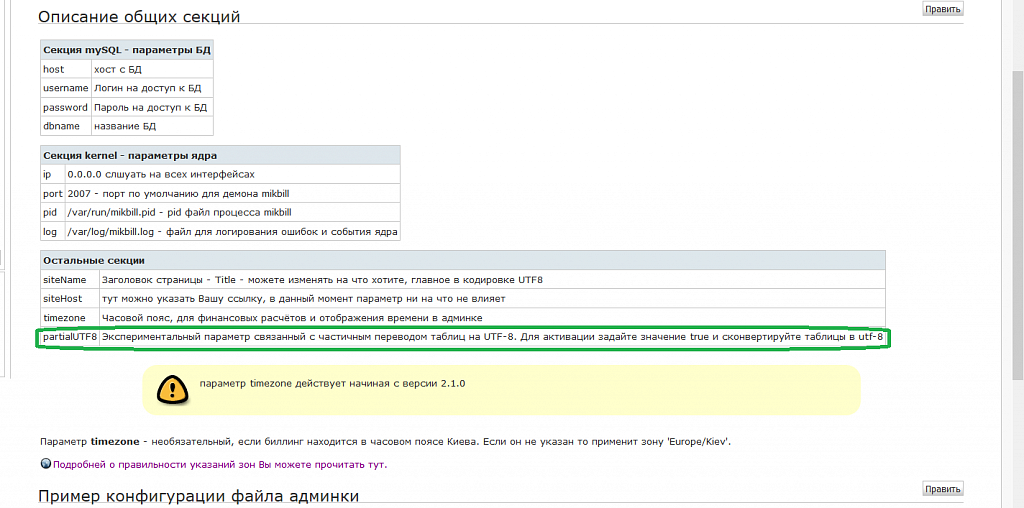Click the highlighted partialUTF8 parameter cell
Image resolution: width=1024 pixels, height=508 pixels.
pos(69,337)
